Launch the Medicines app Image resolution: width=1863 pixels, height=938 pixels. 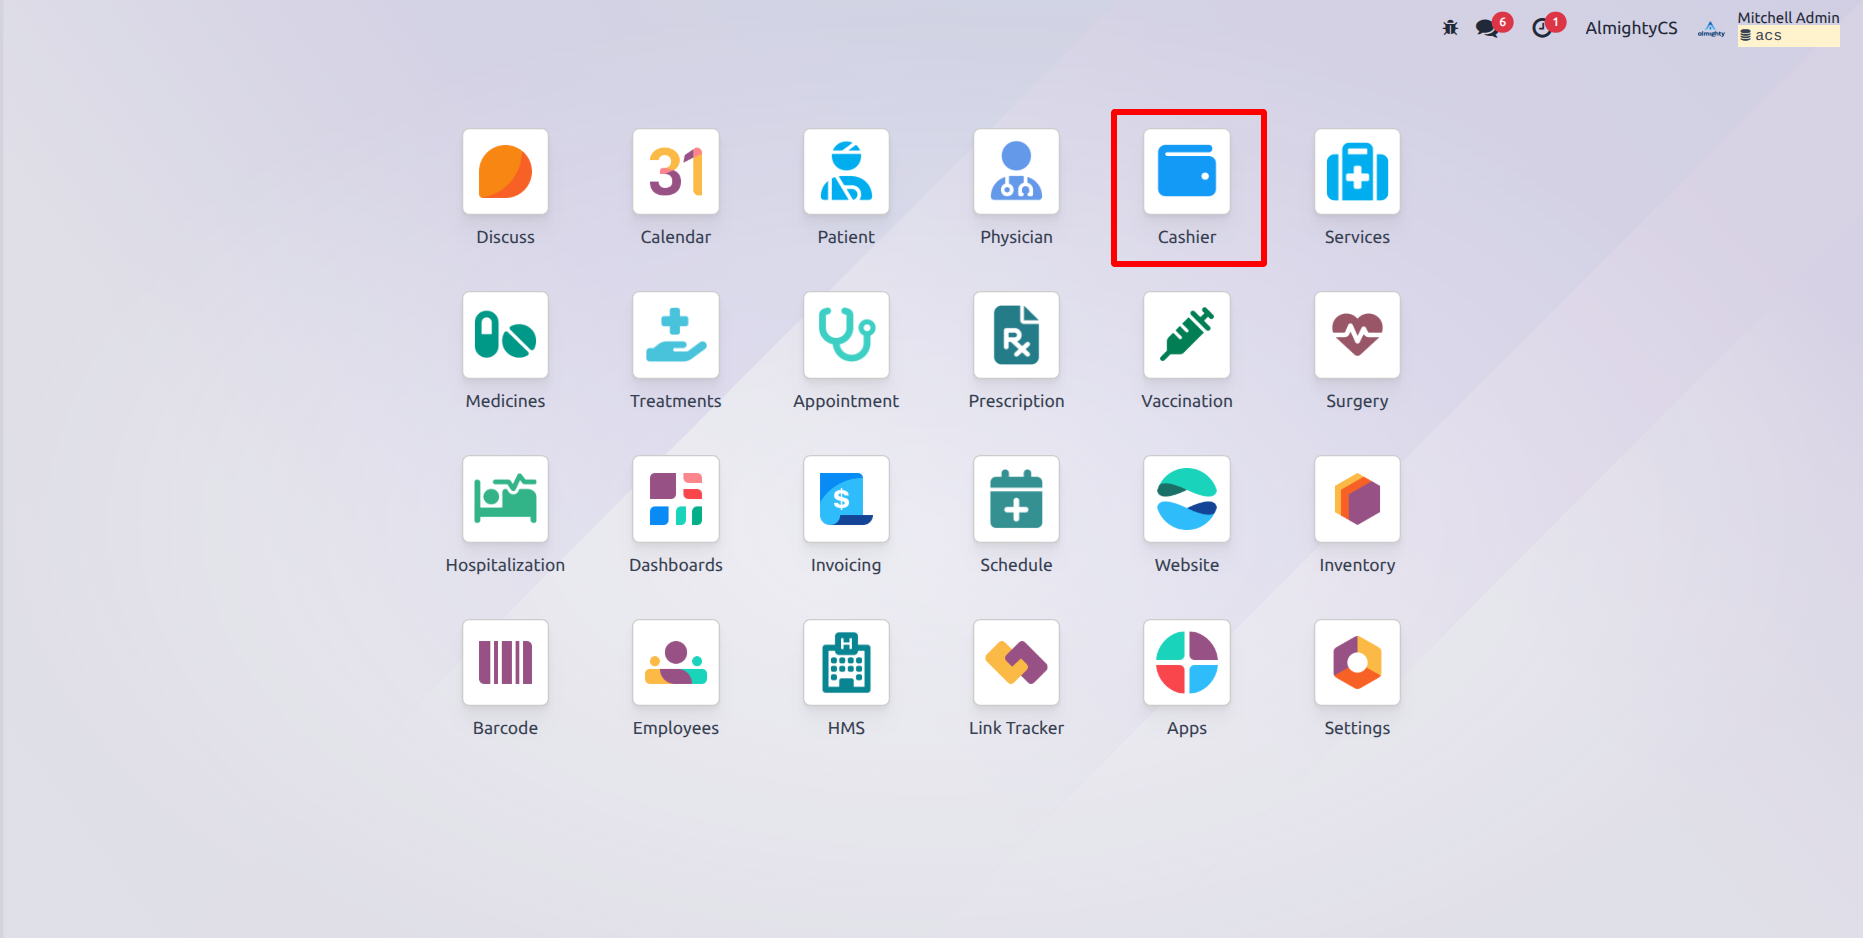505,335
